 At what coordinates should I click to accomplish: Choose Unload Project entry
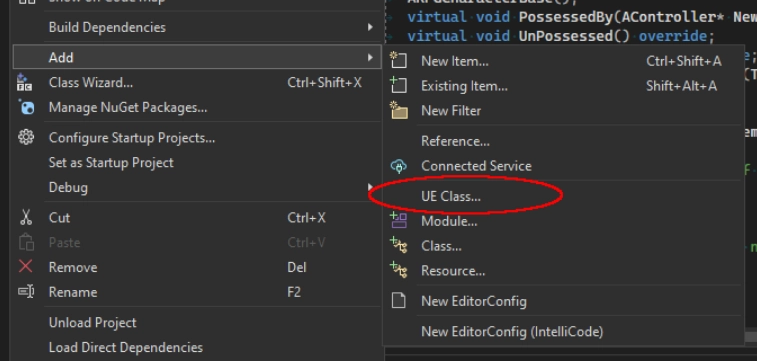tap(196, 322)
